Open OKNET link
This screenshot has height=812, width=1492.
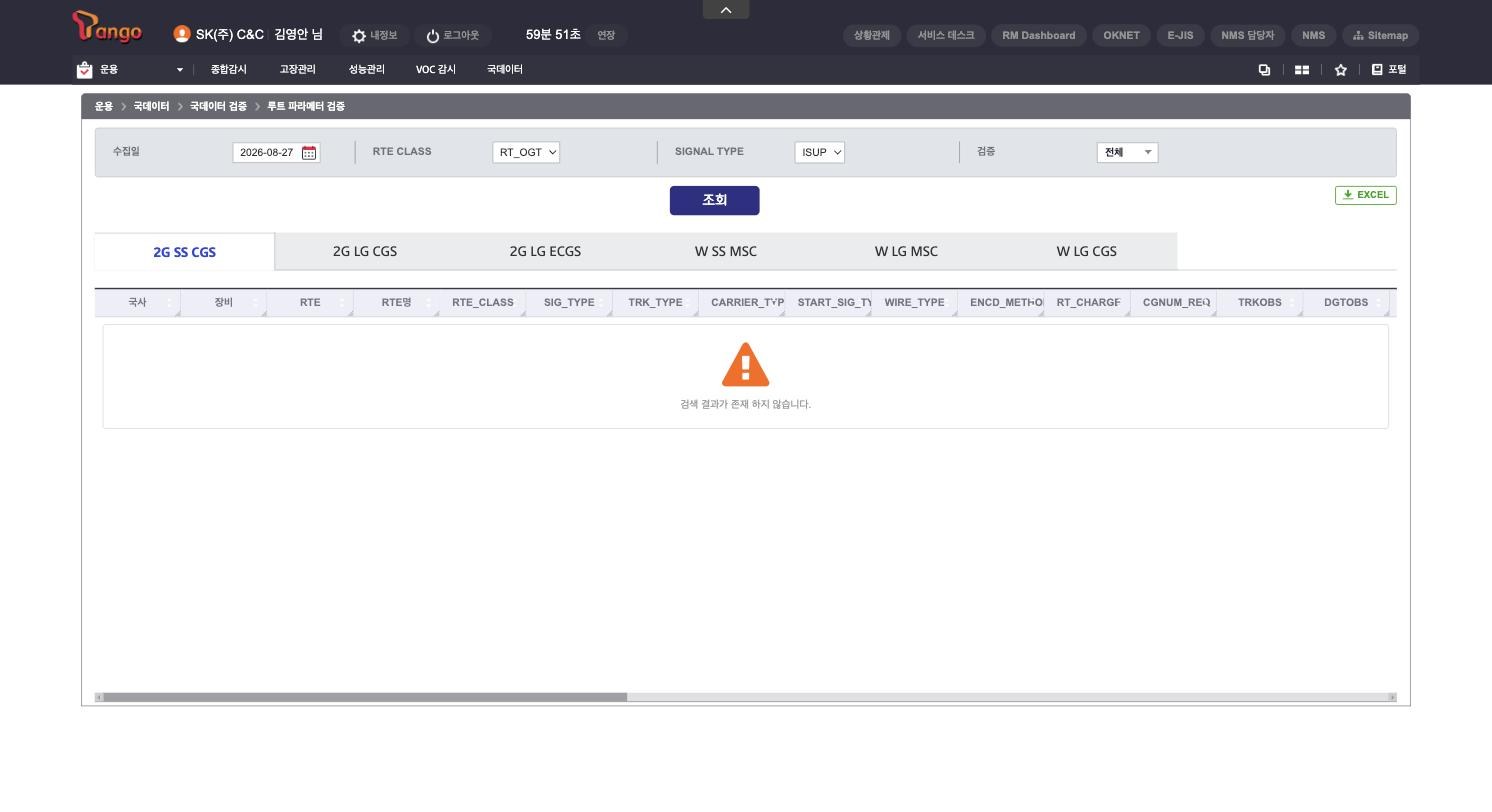[1121, 35]
